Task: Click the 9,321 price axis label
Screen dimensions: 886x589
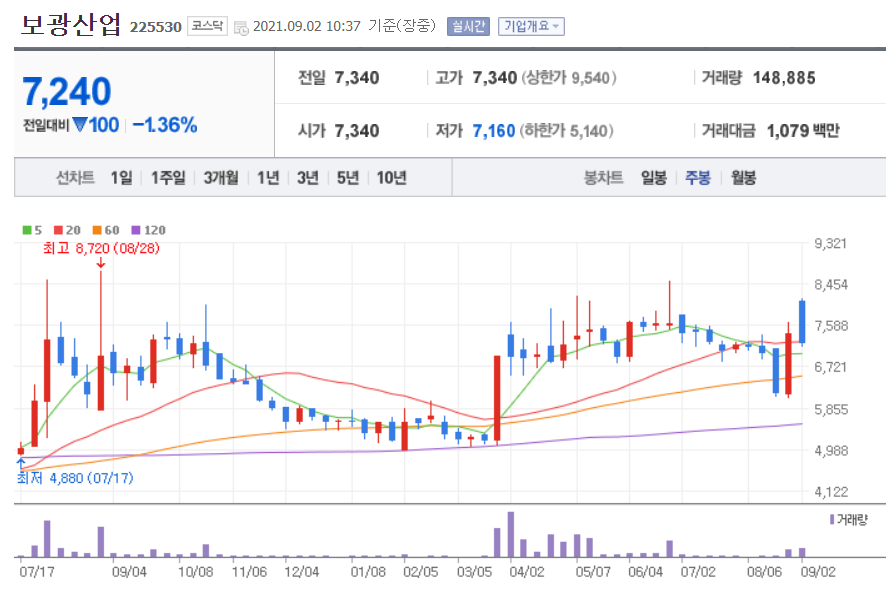Action: (x=831, y=244)
